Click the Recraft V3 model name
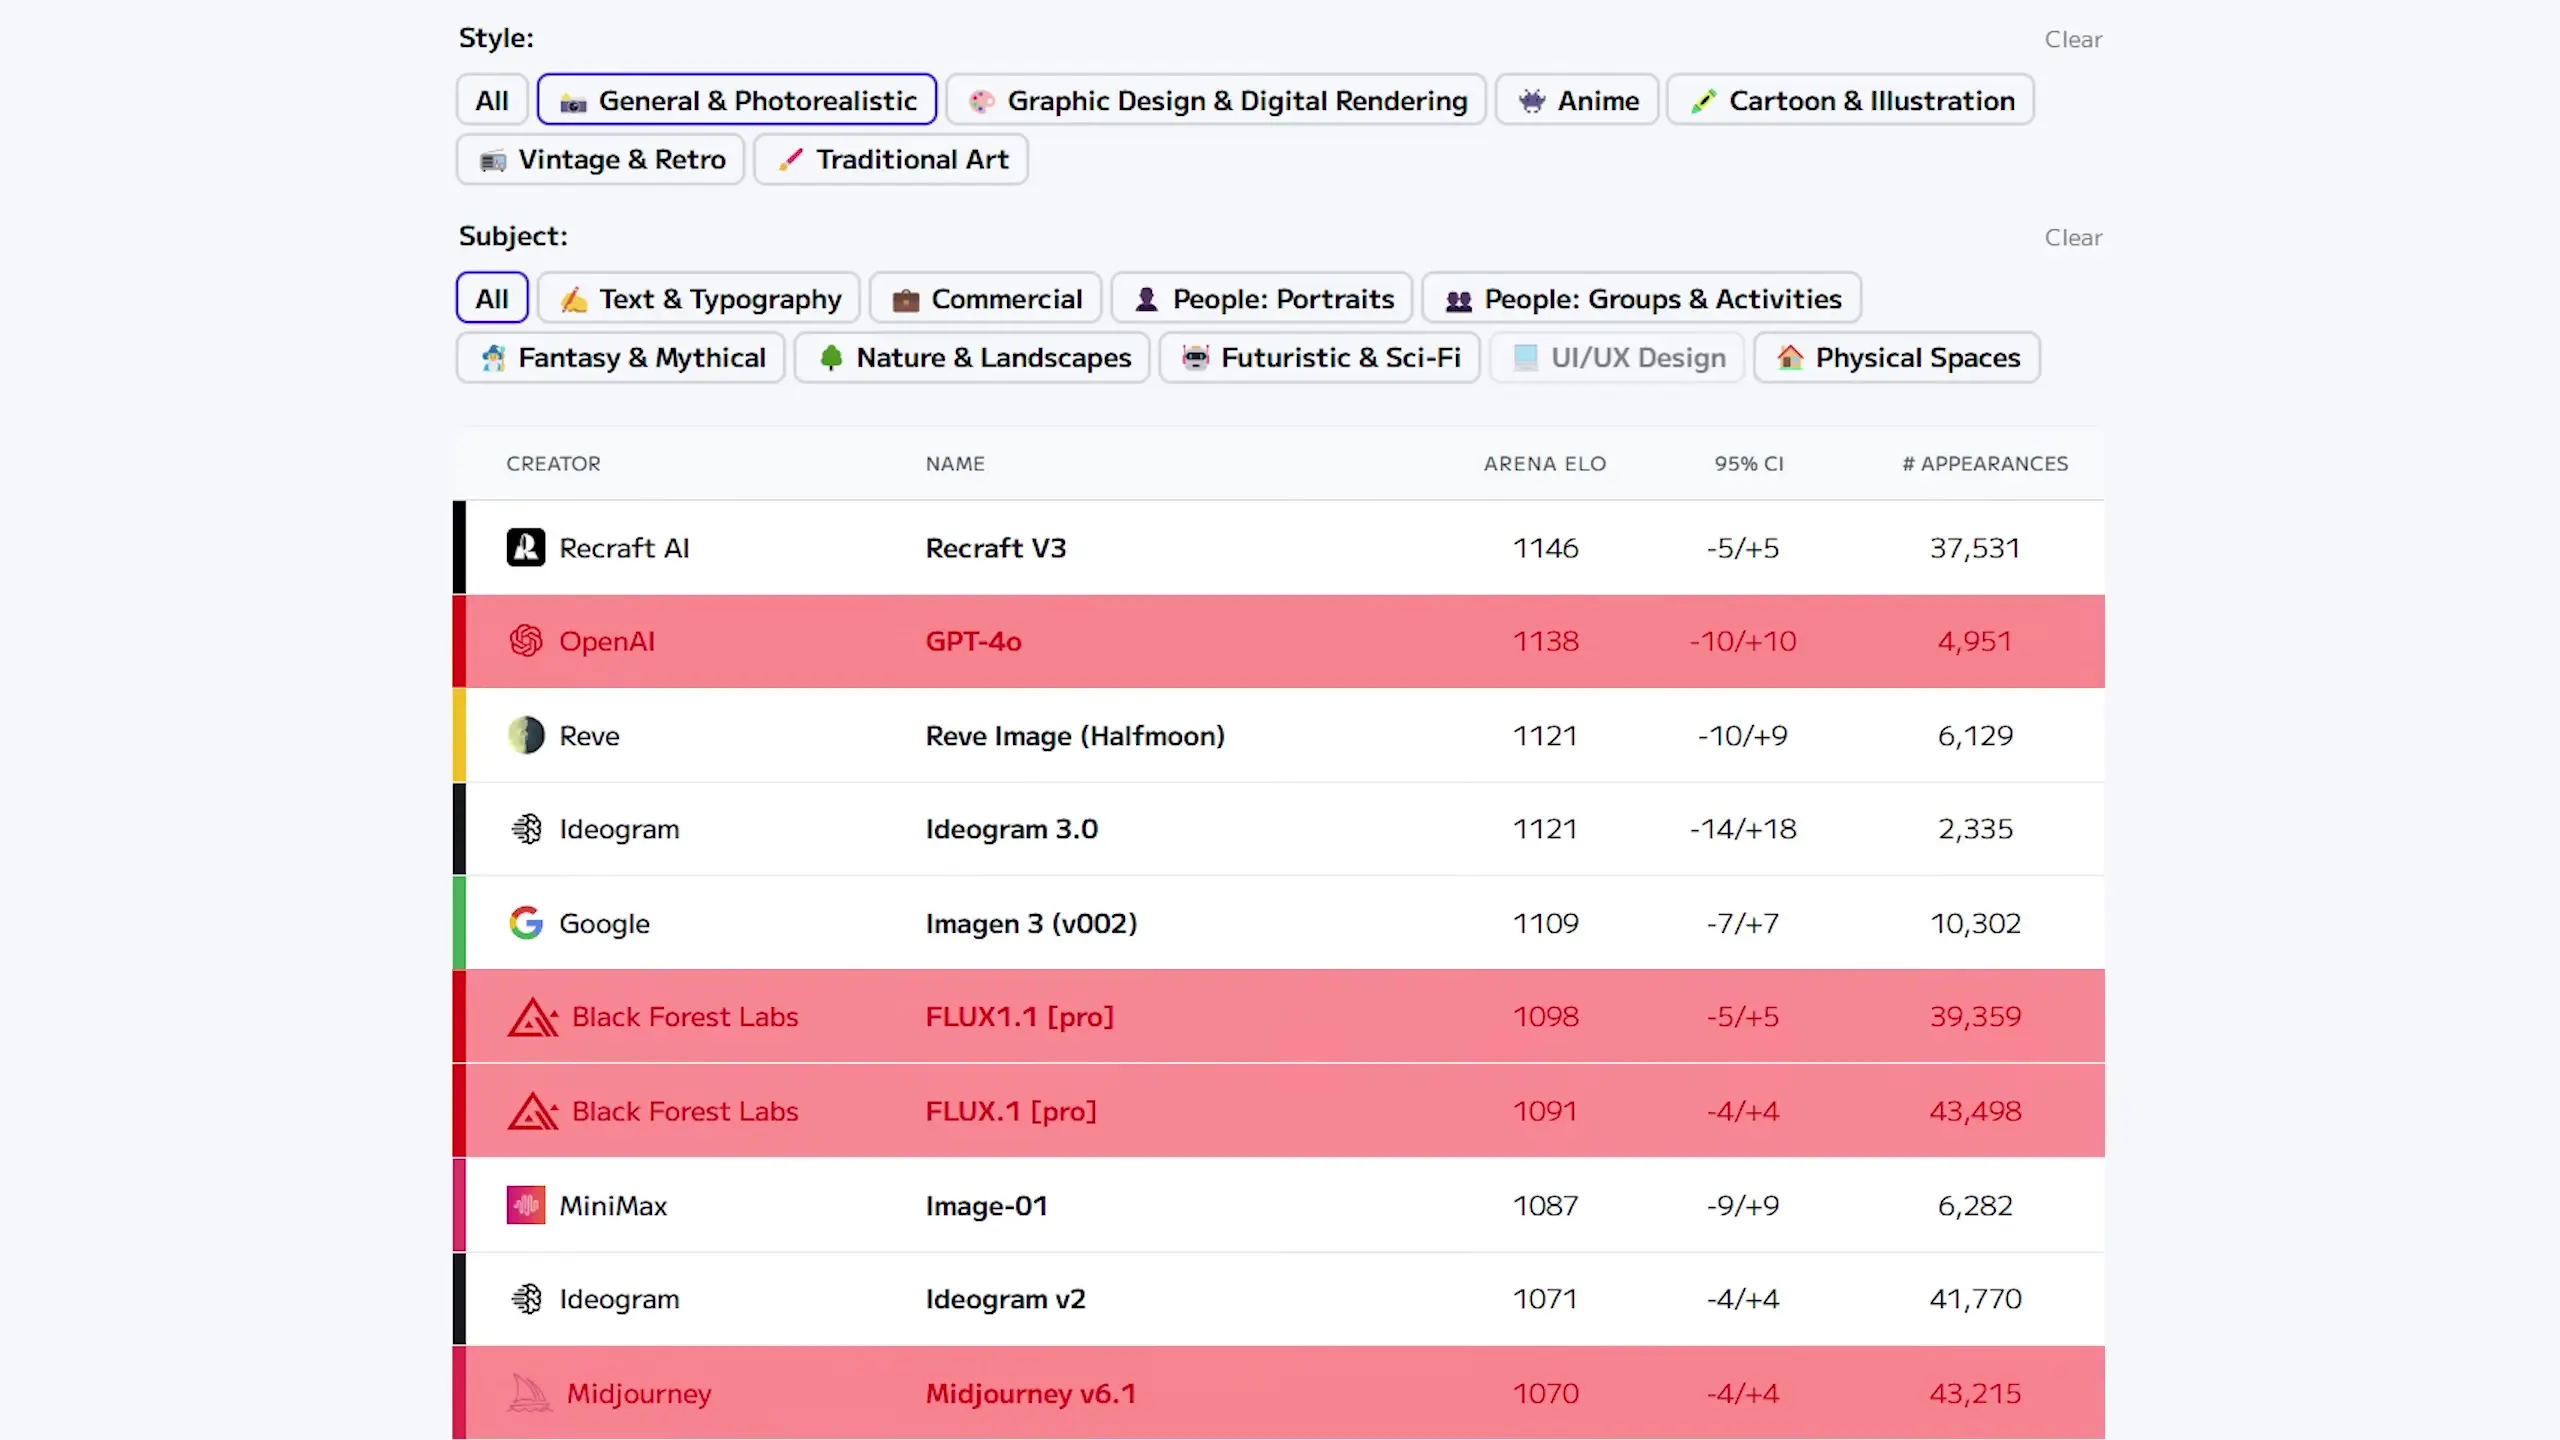2560x1440 pixels. pyautogui.click(x=996, y=548)
